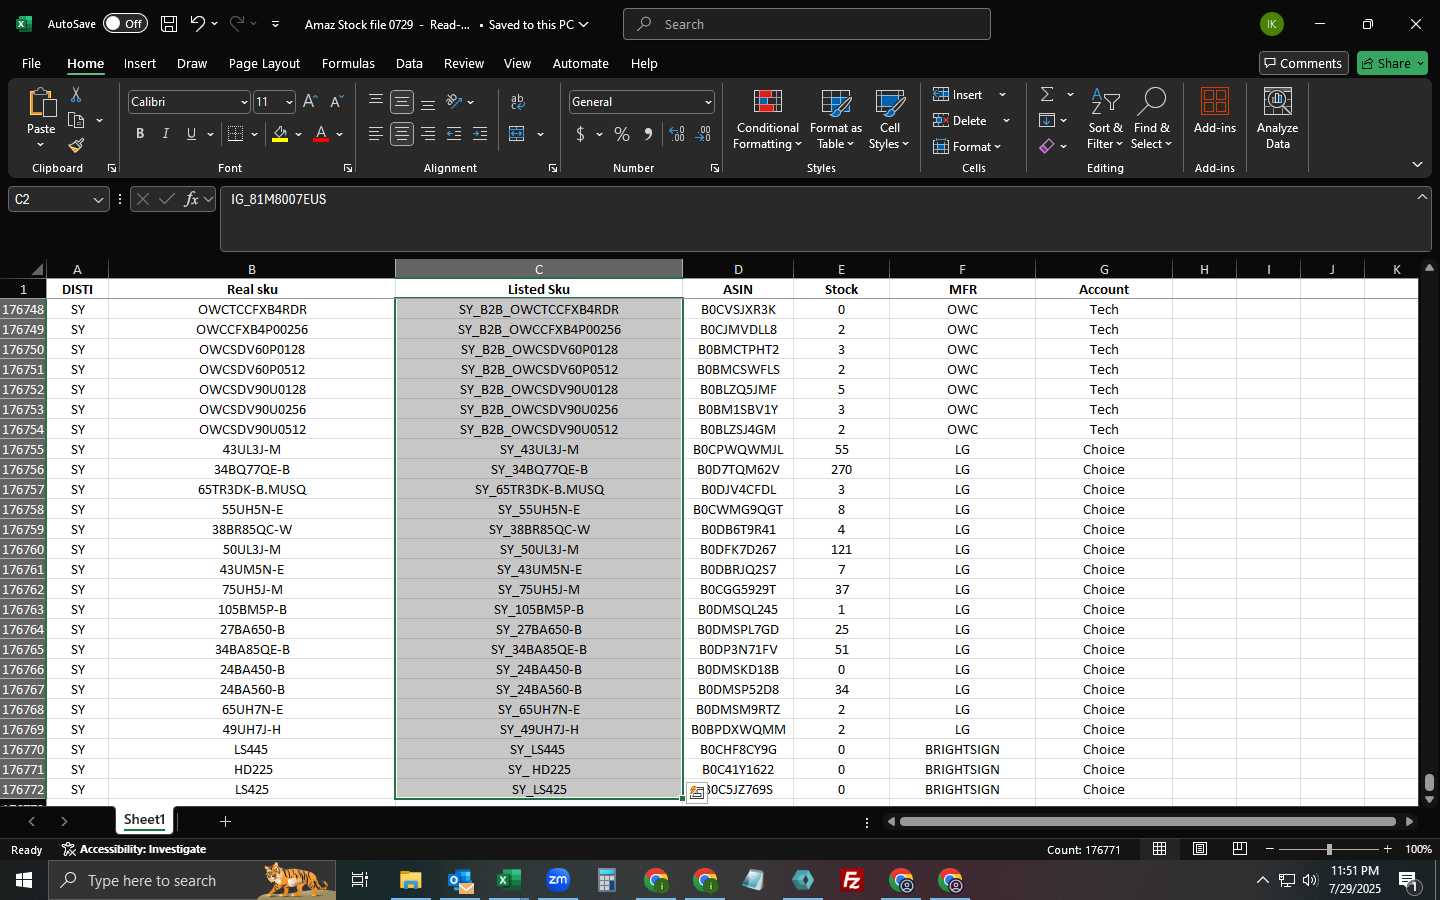1440x900 pixels.
Task: Click the paste options icon below selection
Action: 697,793
